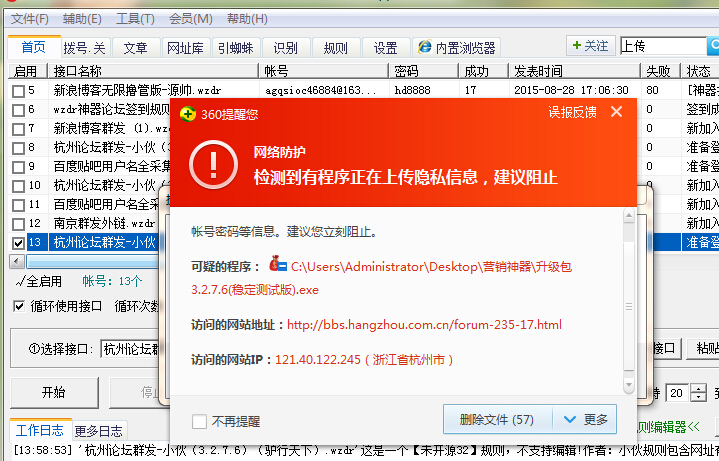Click the 规则编辑器<< link

[x=669, y=427]
